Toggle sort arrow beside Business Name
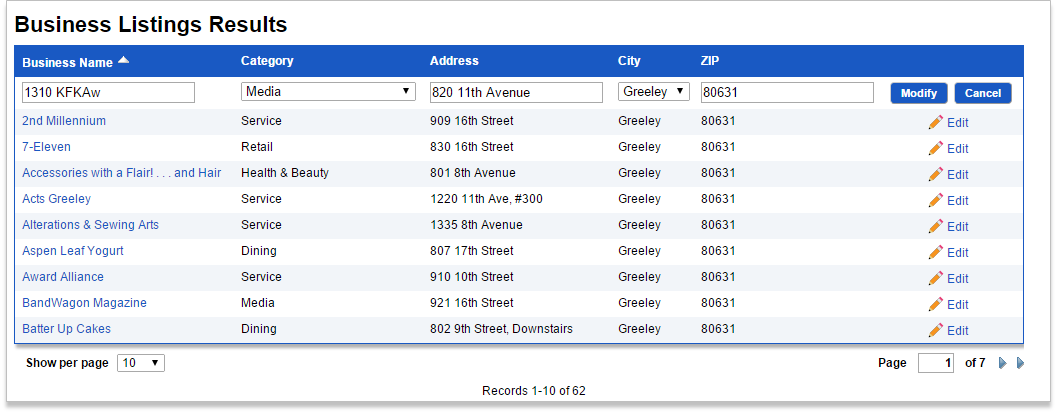The height and width of the screenshot is (413, 1057). tap(123, 61)
